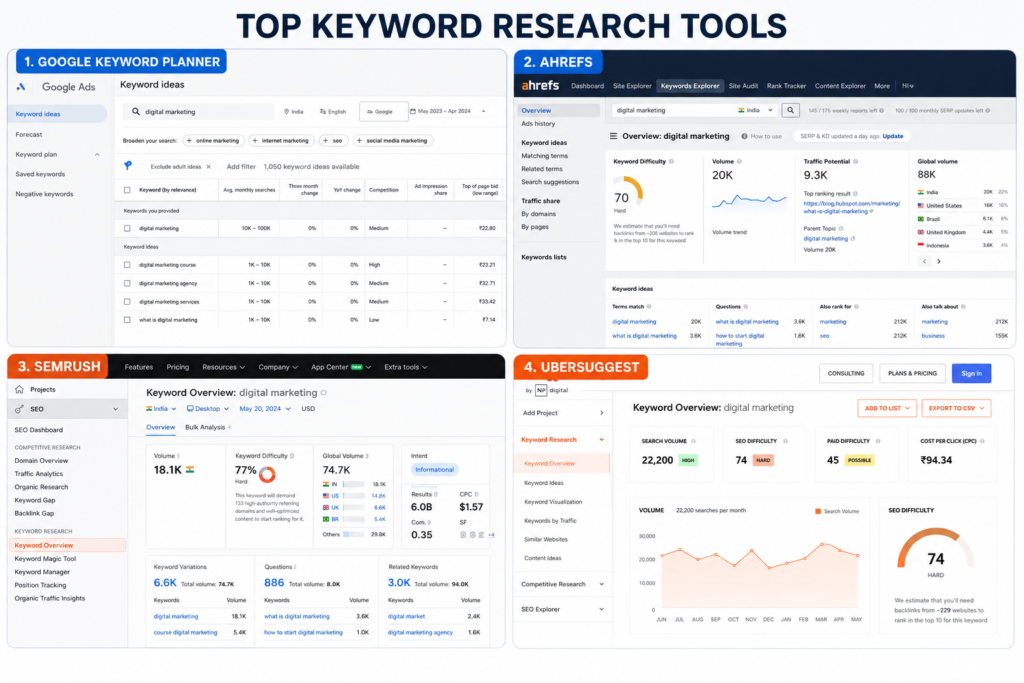Click the Add filter link
Screen dimensions: 1024x683
pyautogui.click(x=241, y=167)
